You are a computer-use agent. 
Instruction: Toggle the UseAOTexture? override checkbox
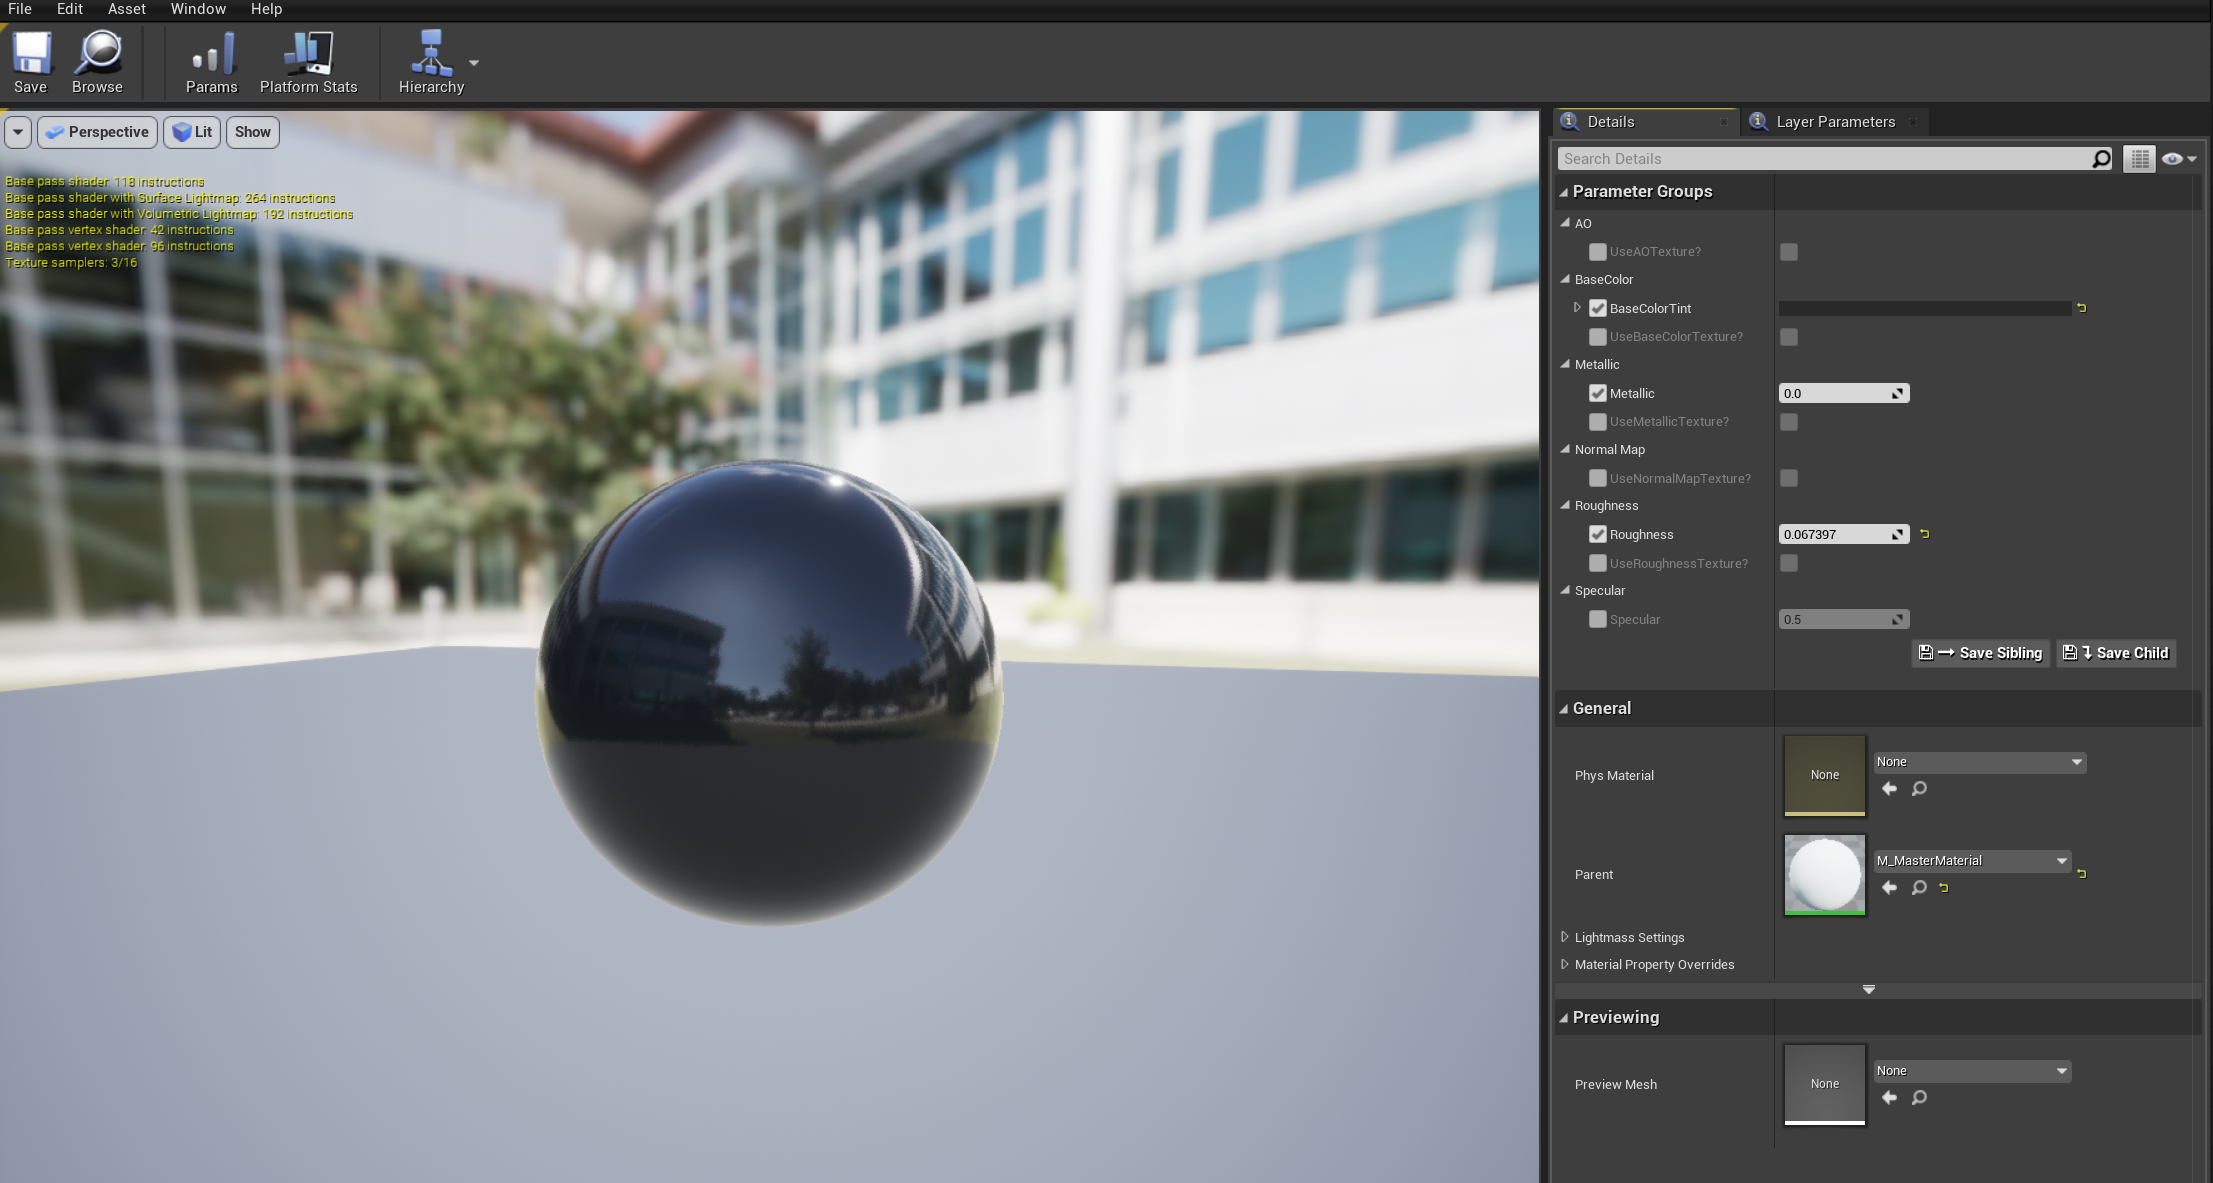1598,252
